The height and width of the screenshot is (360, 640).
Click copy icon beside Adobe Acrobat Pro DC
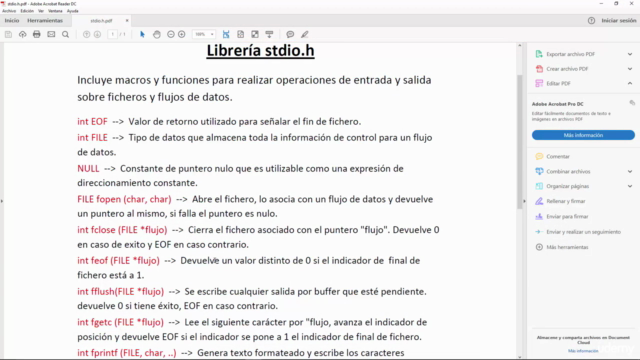coord(632,103)
